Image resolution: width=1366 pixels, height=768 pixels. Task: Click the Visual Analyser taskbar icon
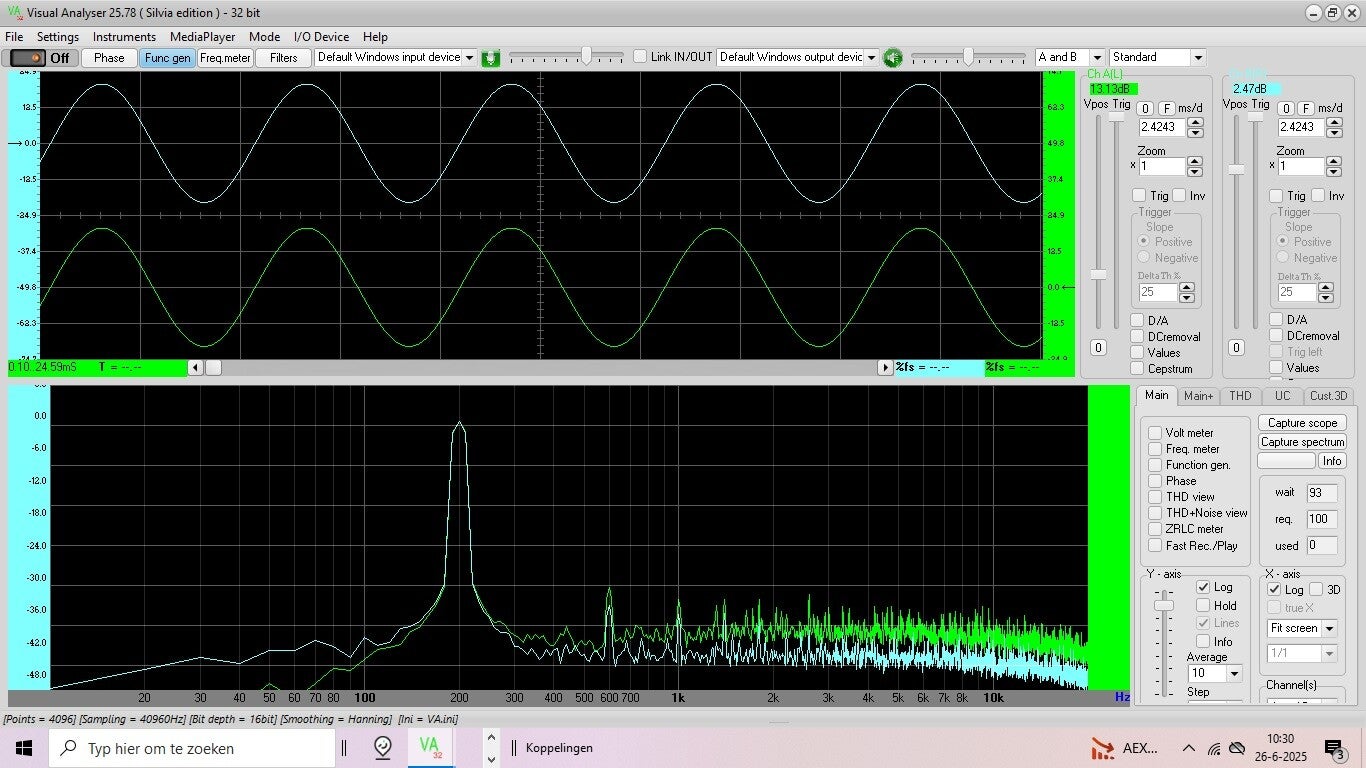[x=430, y=747]
